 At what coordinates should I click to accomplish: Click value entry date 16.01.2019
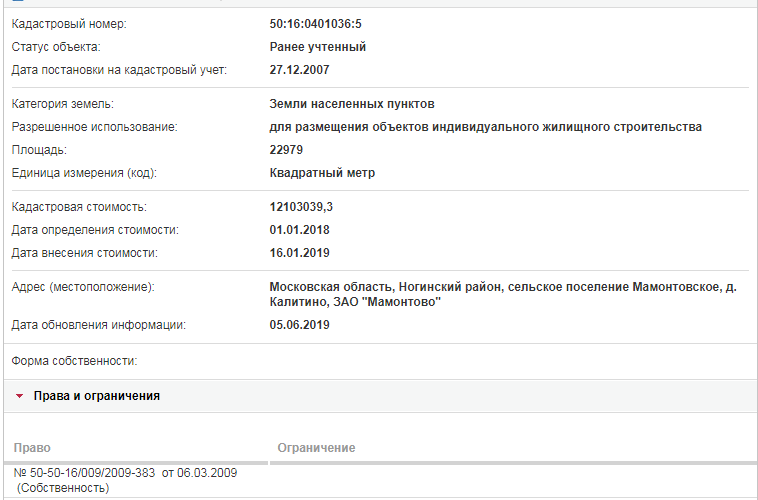coord(299,253)
